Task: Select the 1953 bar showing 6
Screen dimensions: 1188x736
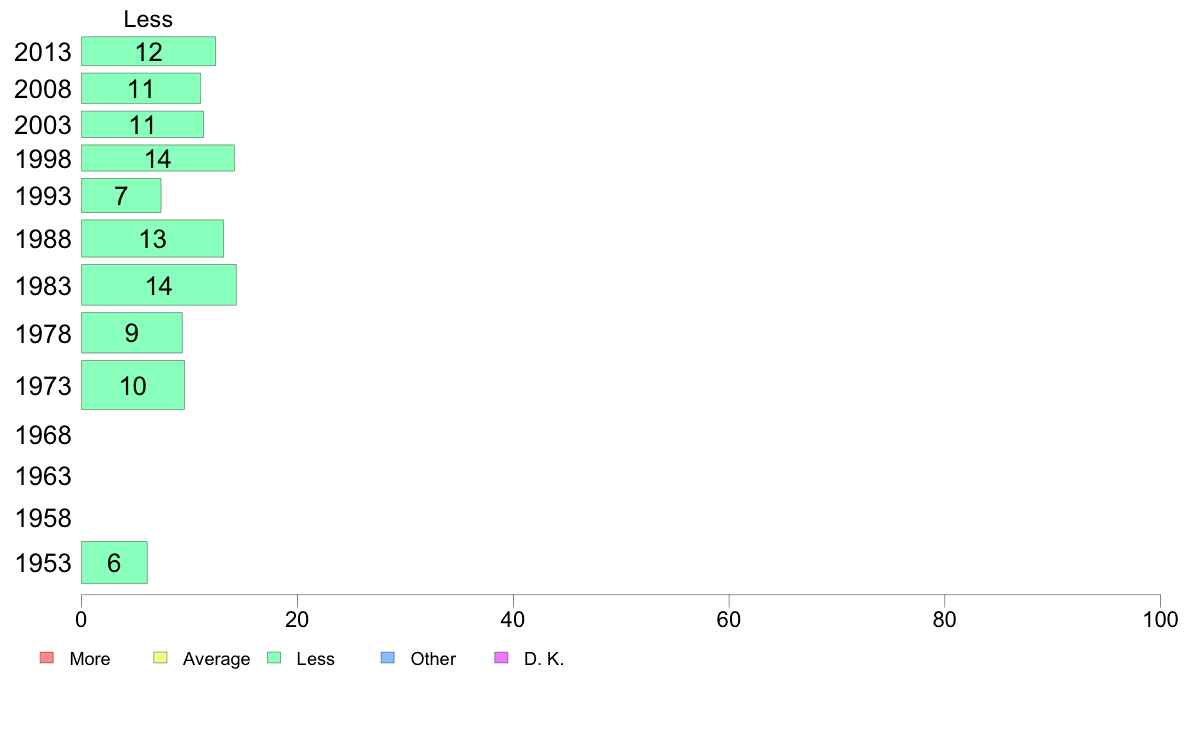Action: tap(114, 562)
